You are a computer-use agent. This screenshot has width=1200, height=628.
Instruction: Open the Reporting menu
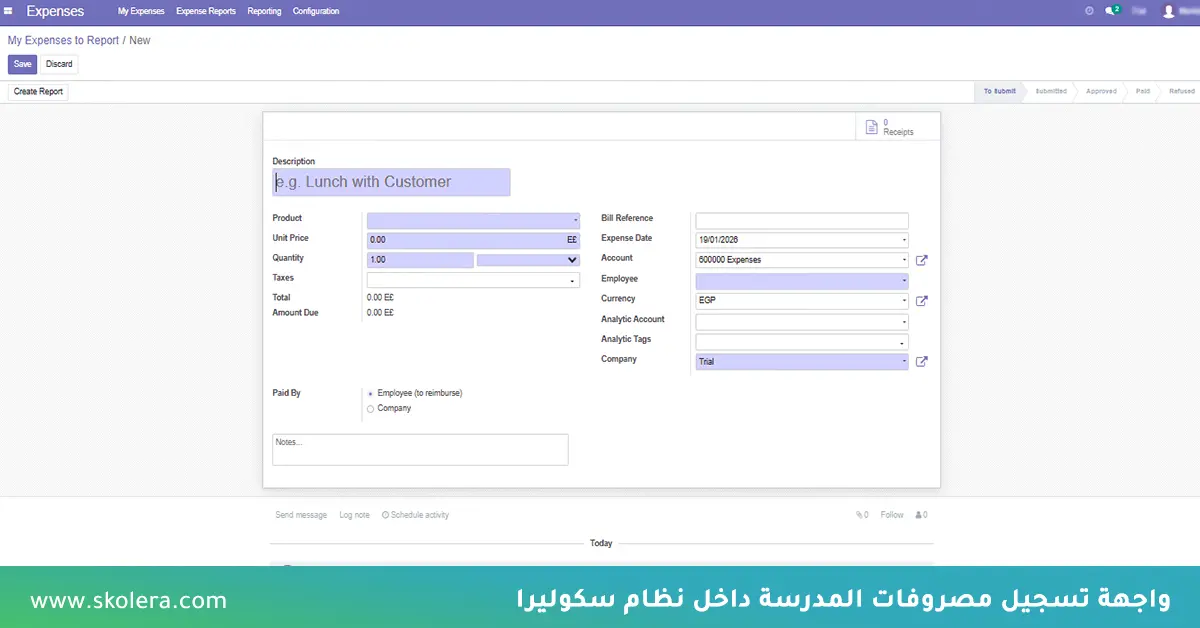(x=264, y=11)
